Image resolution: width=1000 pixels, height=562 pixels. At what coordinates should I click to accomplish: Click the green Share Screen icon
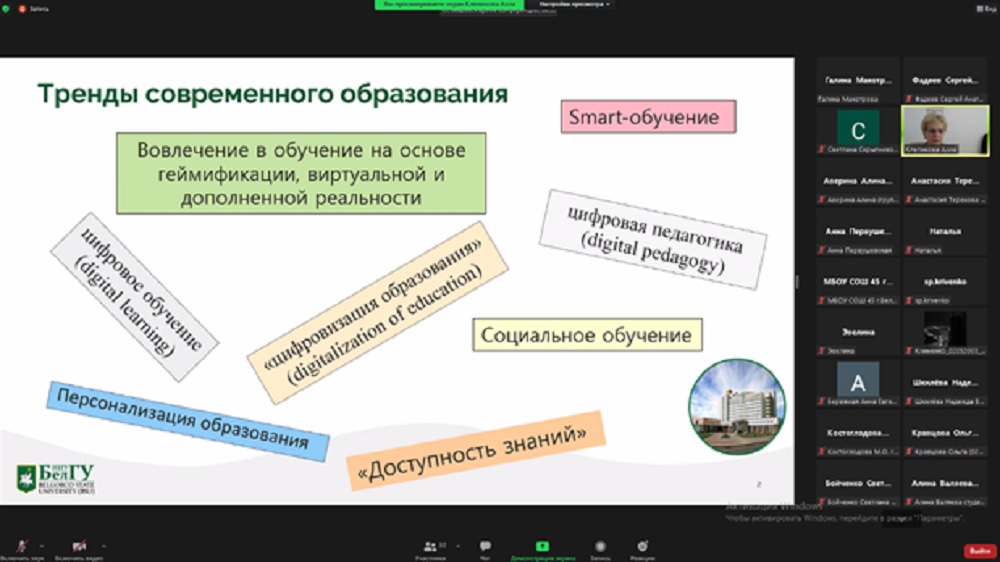pos(542,546)
